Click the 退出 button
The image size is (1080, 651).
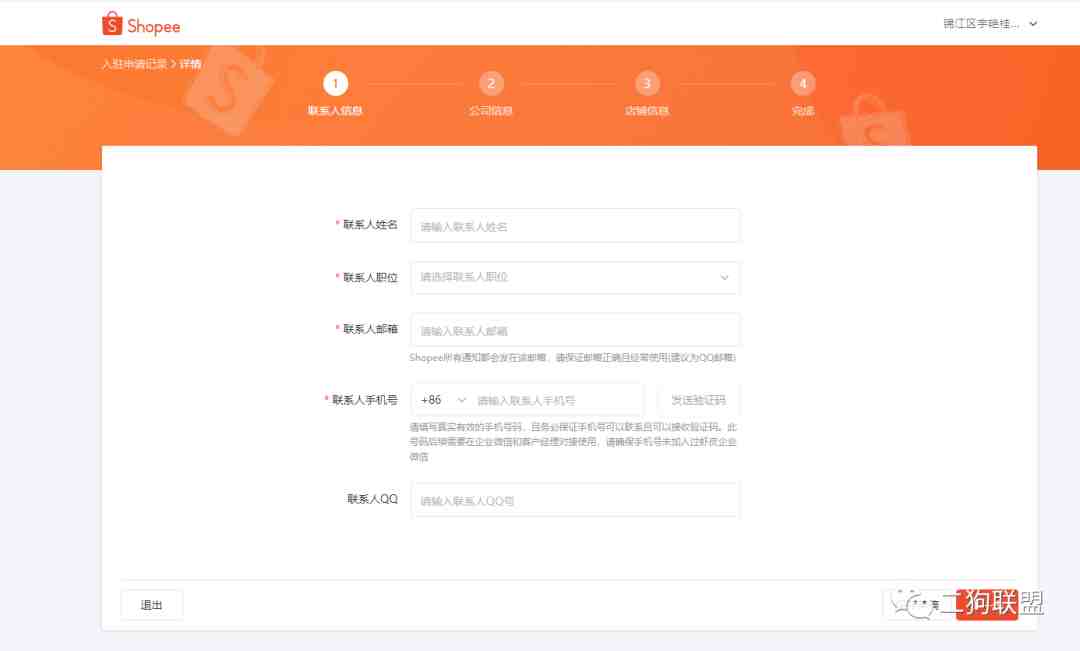pyautogui.click(x=152, y=605)
